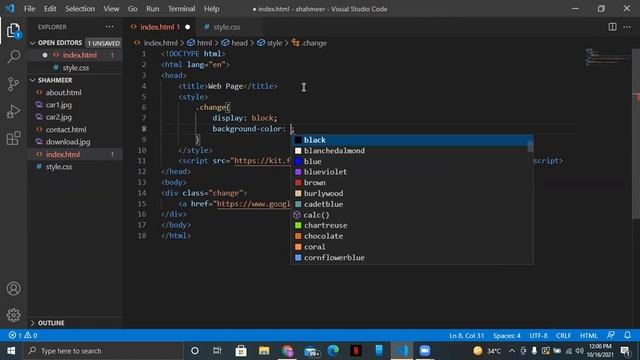Screen dimensions: 640x360
Task: Click Ln 8, Col 31 status item
Action: click(x=466, y=336)
